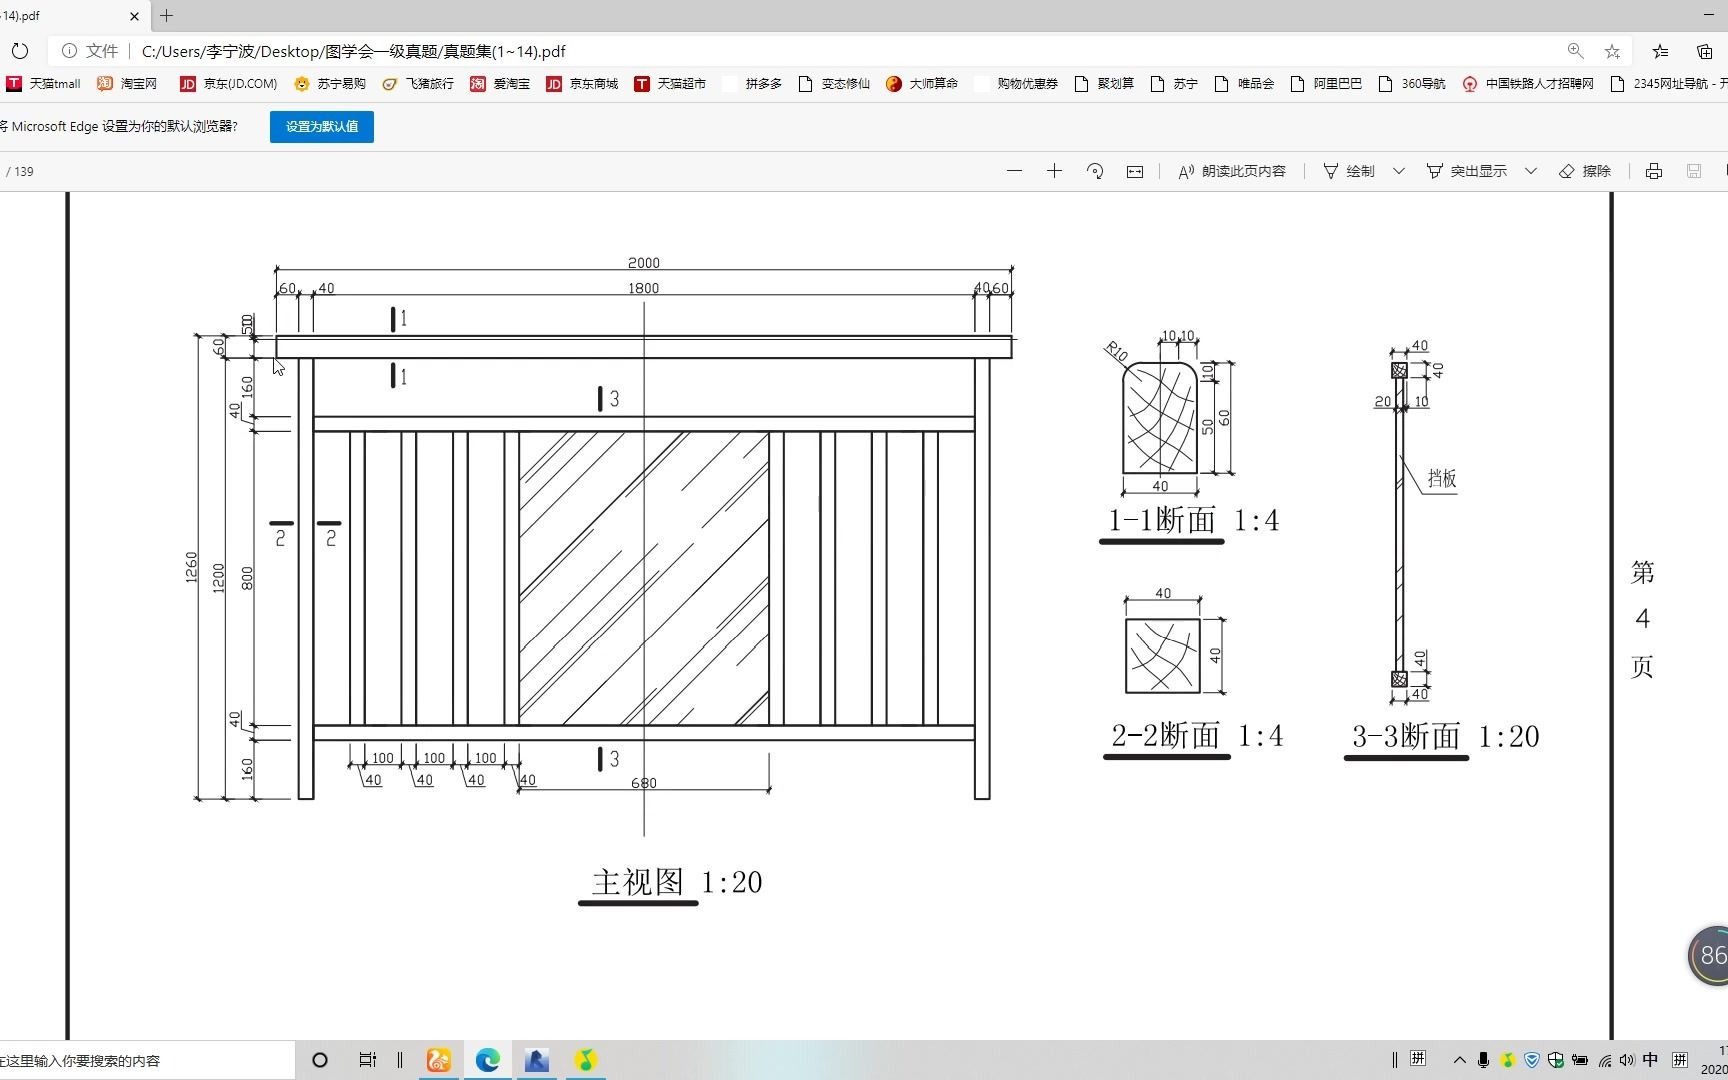Click the 主视图 1:20 drawing title
1728x1080 pixels.
[x=677, y=882]
